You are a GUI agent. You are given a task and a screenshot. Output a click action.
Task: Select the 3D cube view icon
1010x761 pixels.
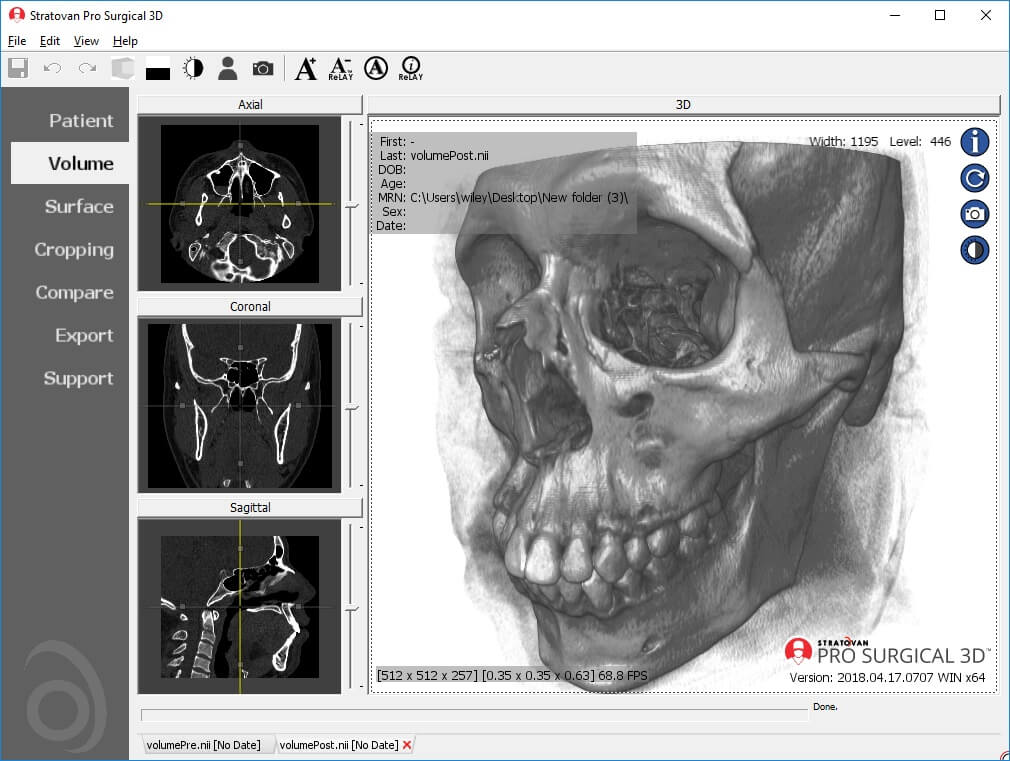pyautogui.click(x=122, y=68)
